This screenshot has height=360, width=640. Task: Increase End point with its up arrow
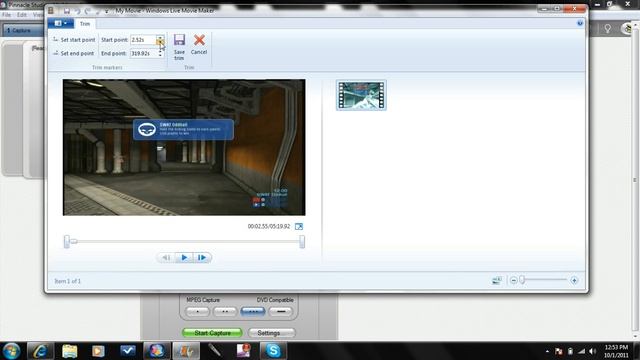pyautogui.click(x=160, y=51)
